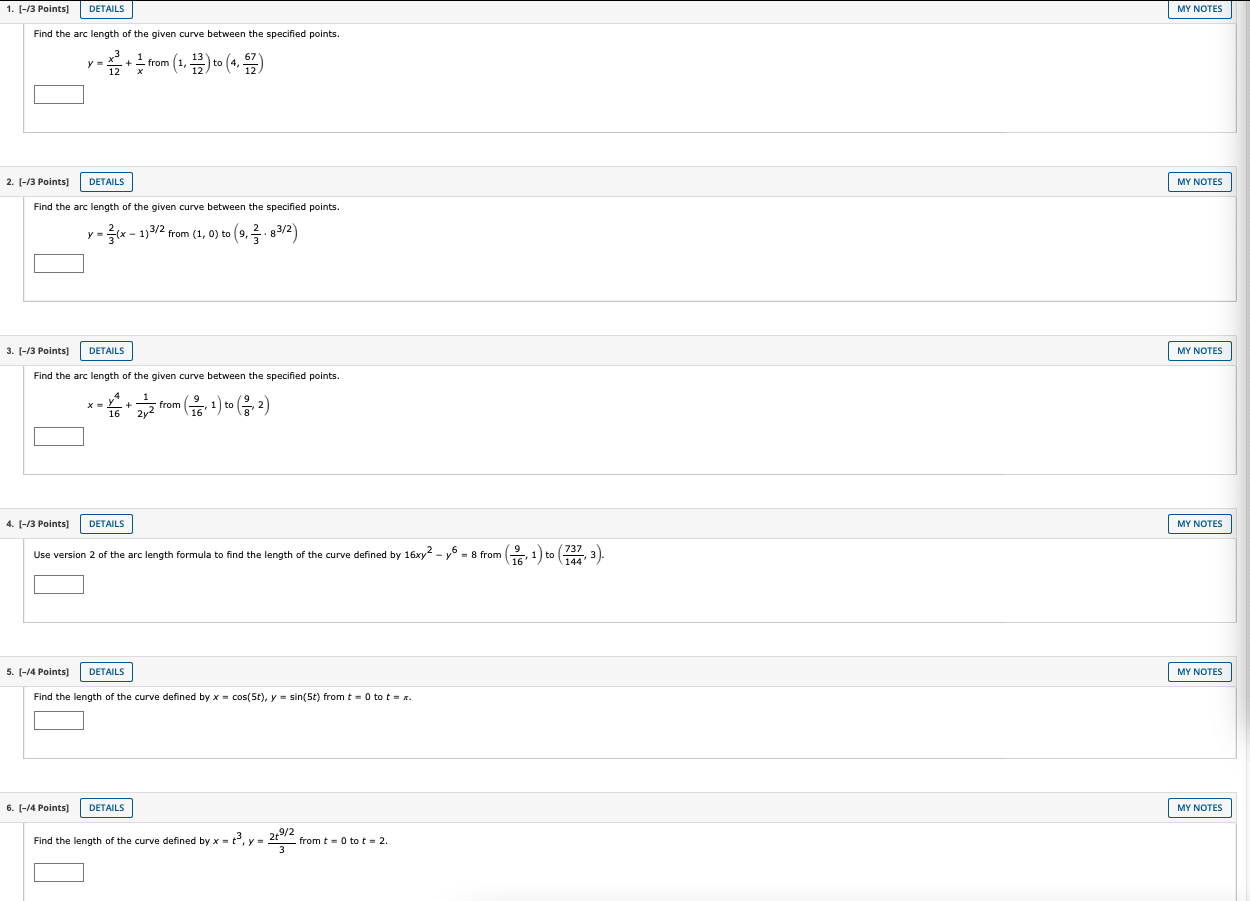Open DETAILS for question 3
Viewport: 1250px width, 901px height.
(106, 350)
